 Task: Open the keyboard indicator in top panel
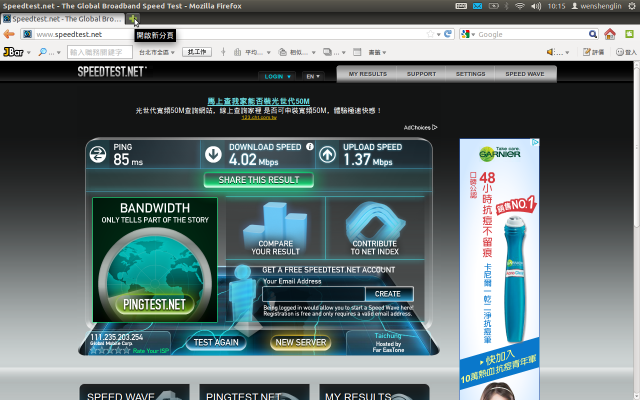[x=461, y=6]
